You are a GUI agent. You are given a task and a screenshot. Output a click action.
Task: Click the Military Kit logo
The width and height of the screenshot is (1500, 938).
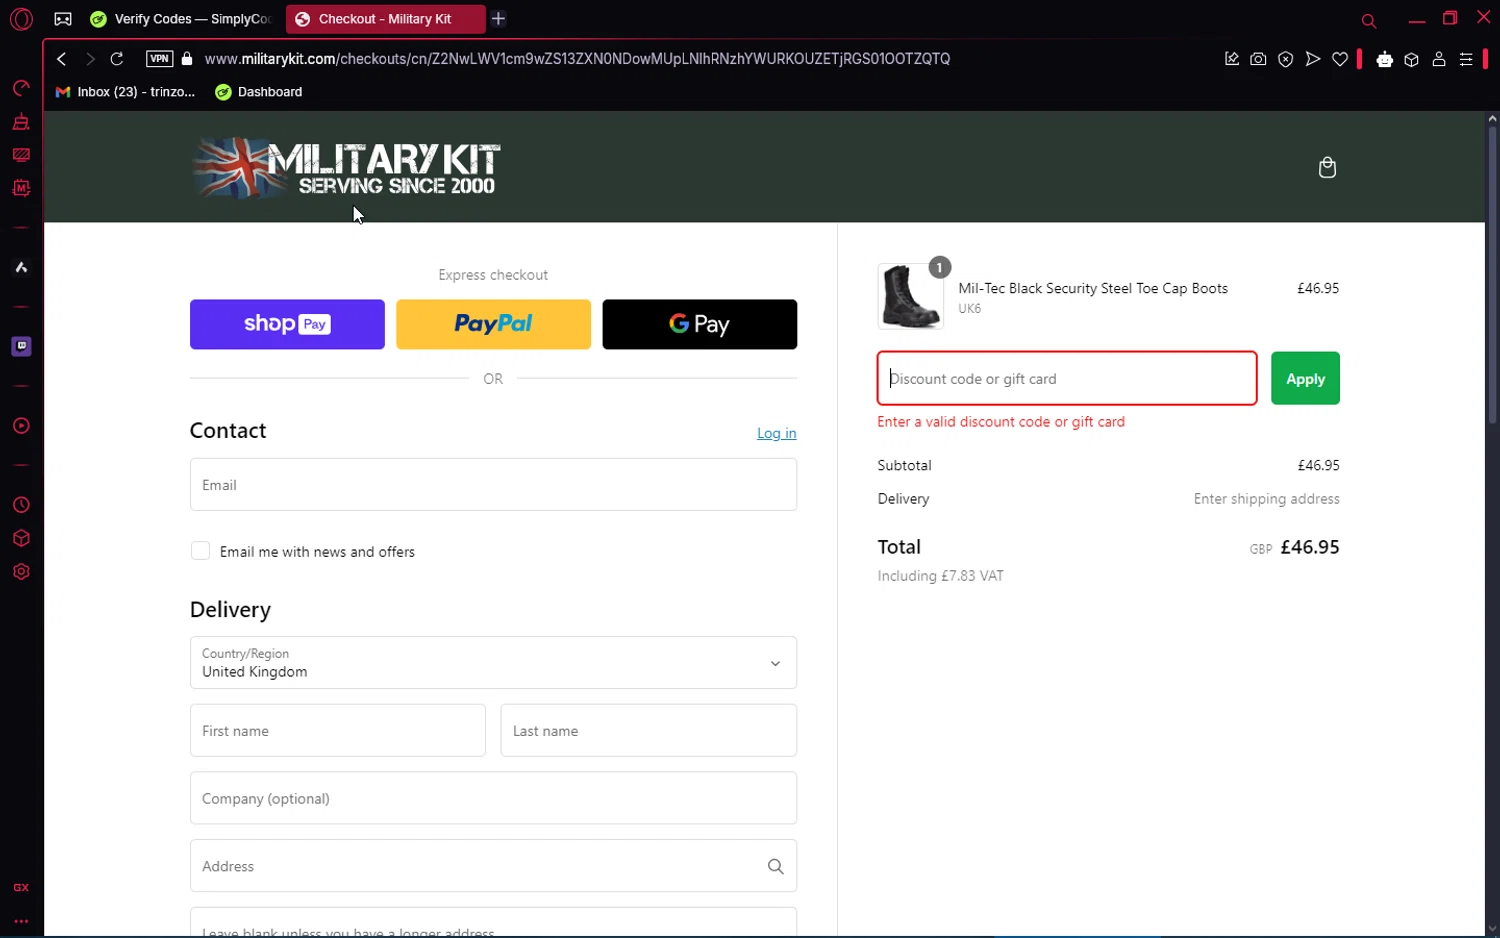(x=347, y=167)
